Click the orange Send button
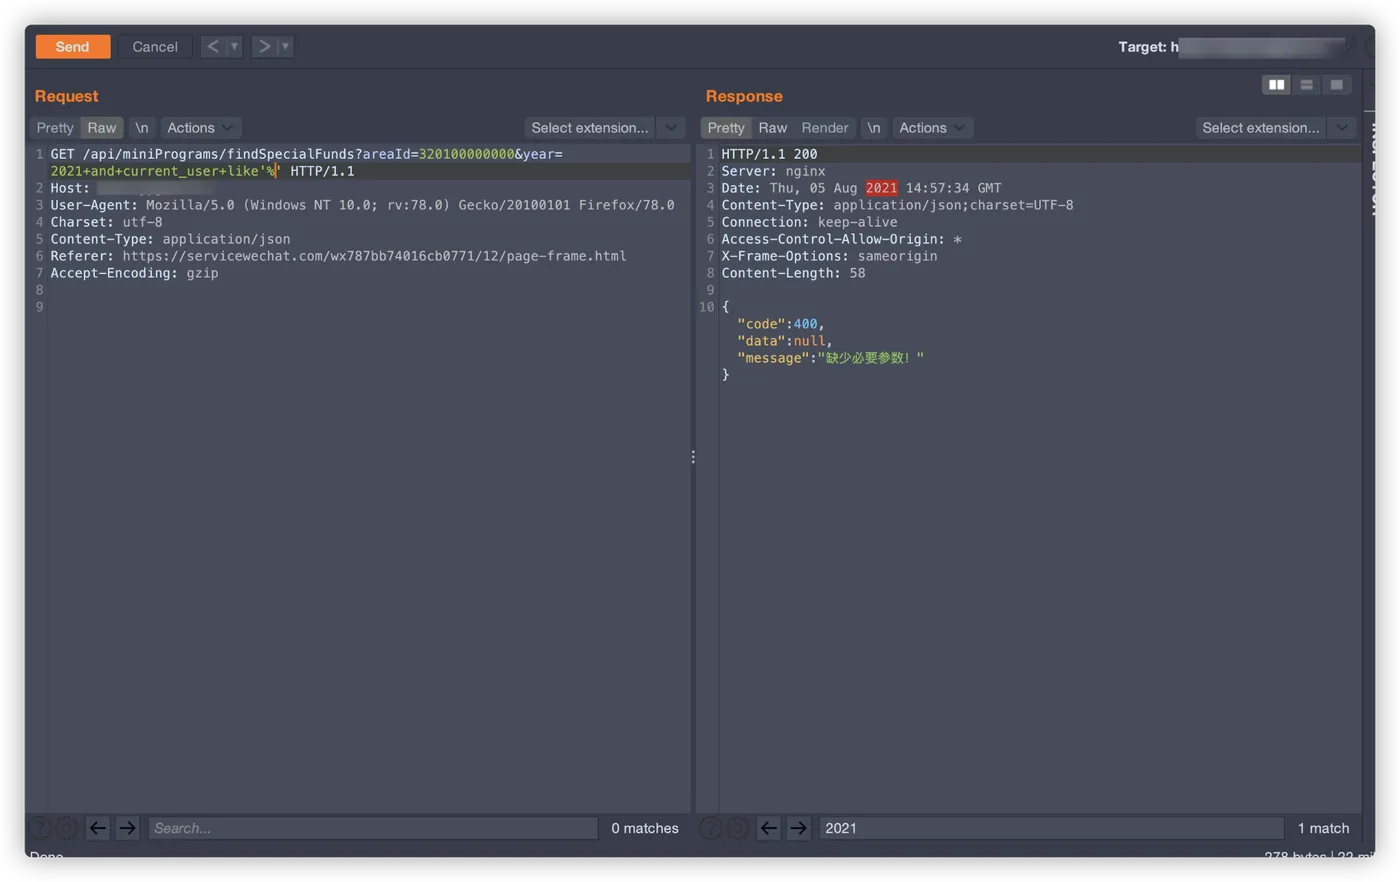This screenshot has width=1400, height=882. point(72,47)
